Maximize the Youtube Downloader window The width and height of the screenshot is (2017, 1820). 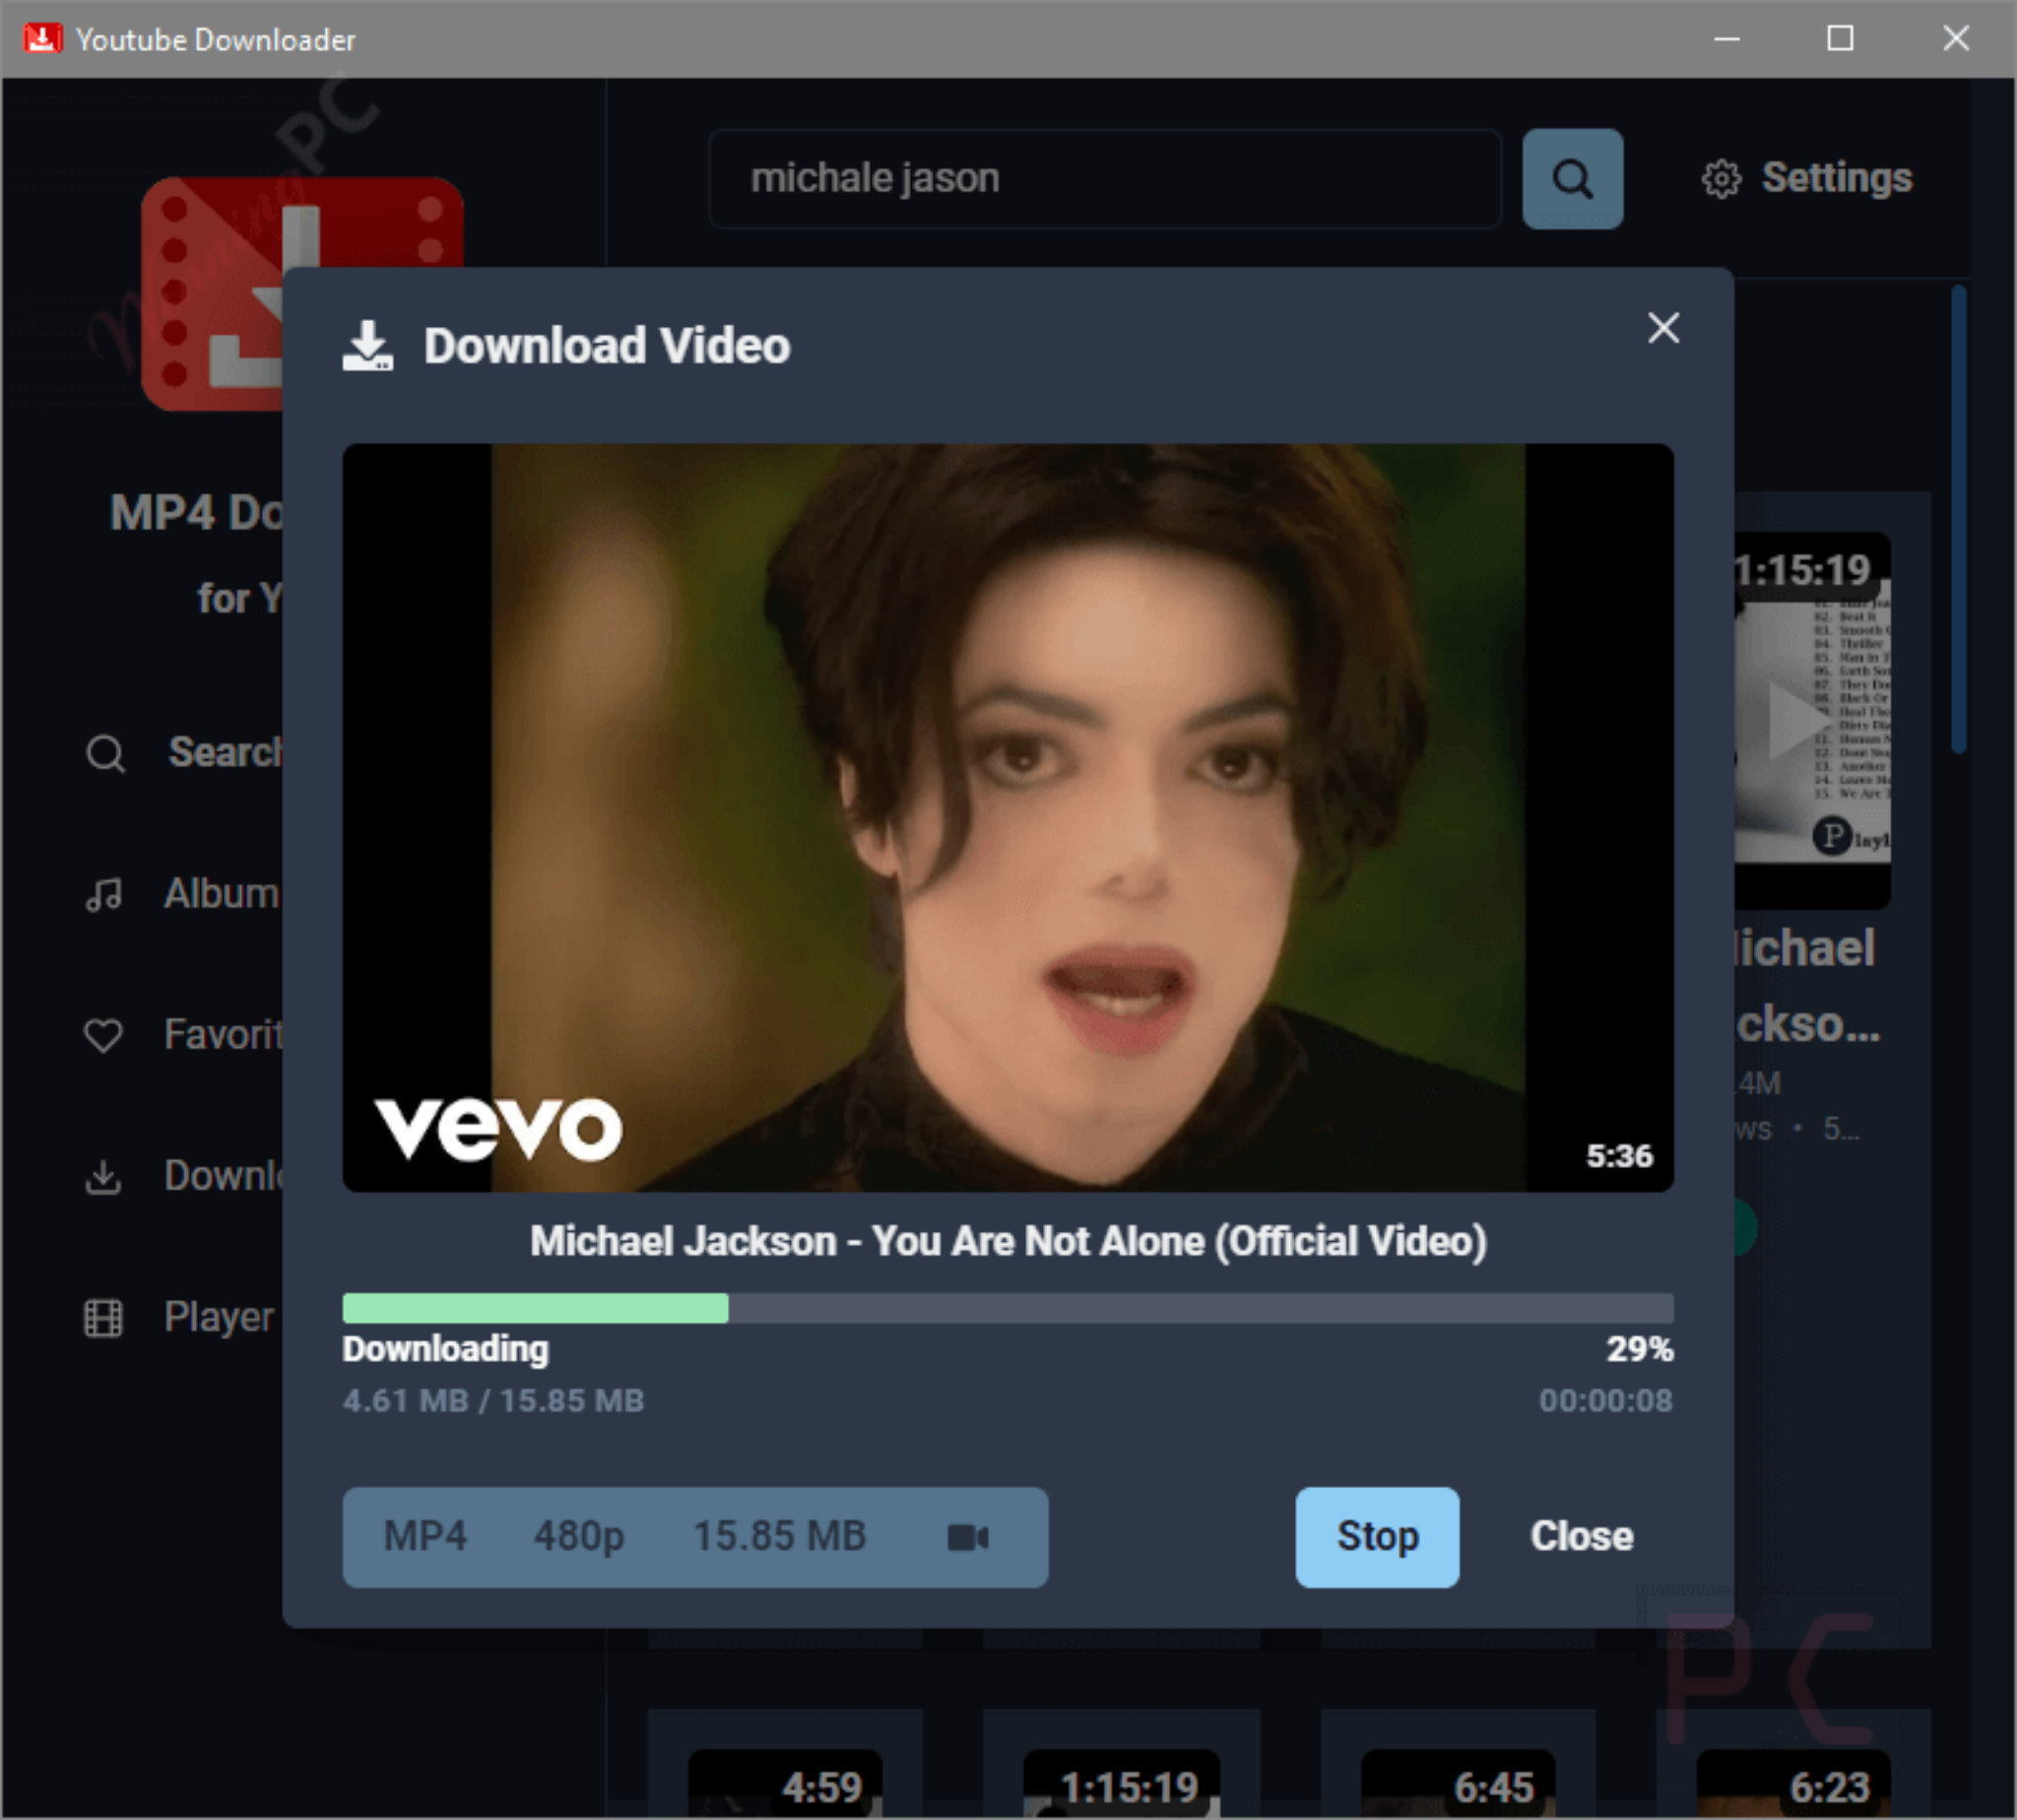coord(1840,39)
